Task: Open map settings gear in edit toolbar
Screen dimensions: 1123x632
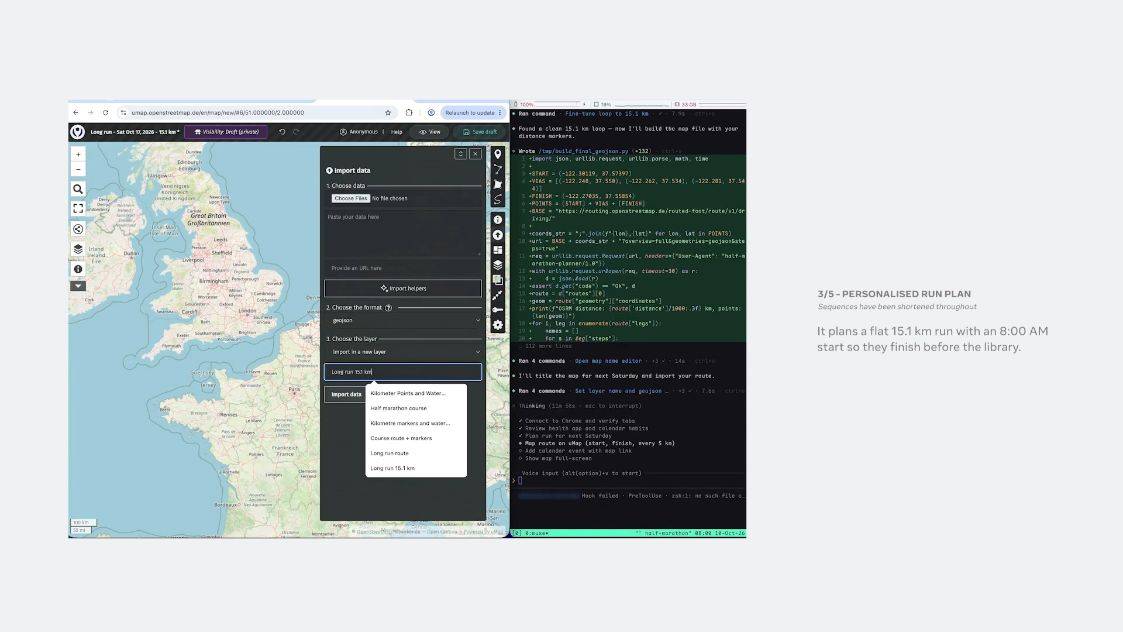Action: tap(498, 325)
